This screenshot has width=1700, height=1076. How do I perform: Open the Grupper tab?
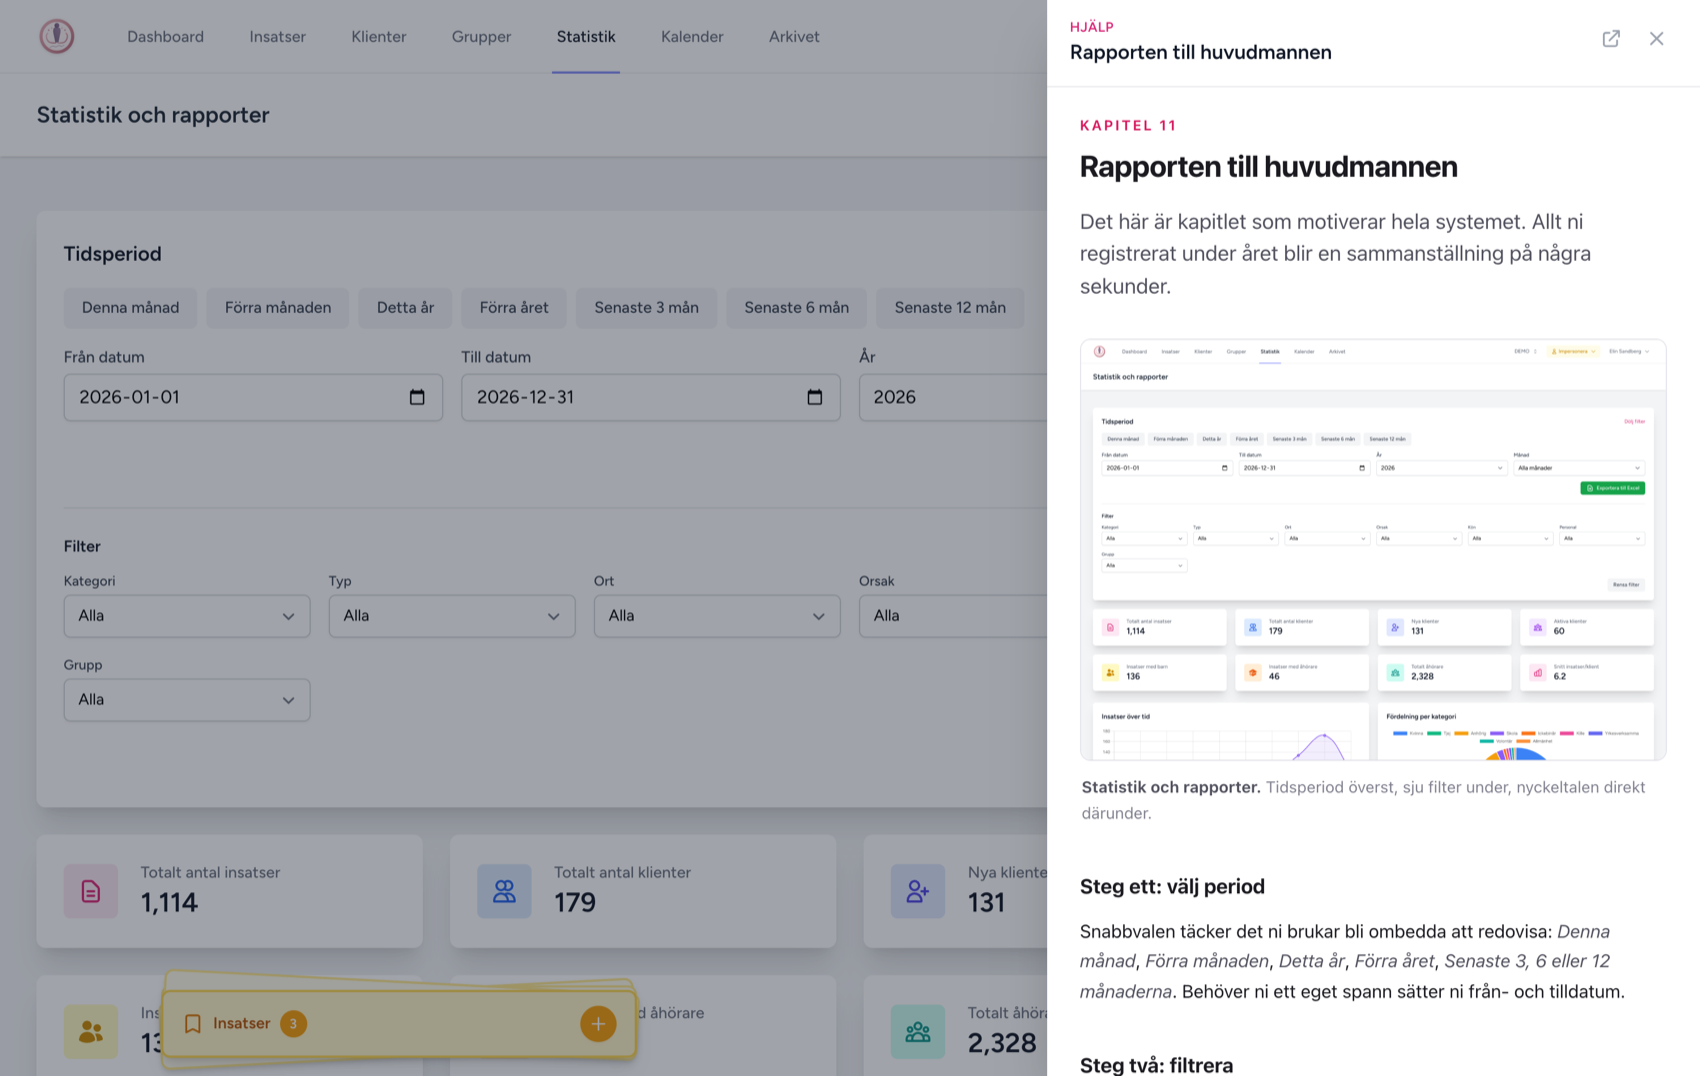point(481,37)
